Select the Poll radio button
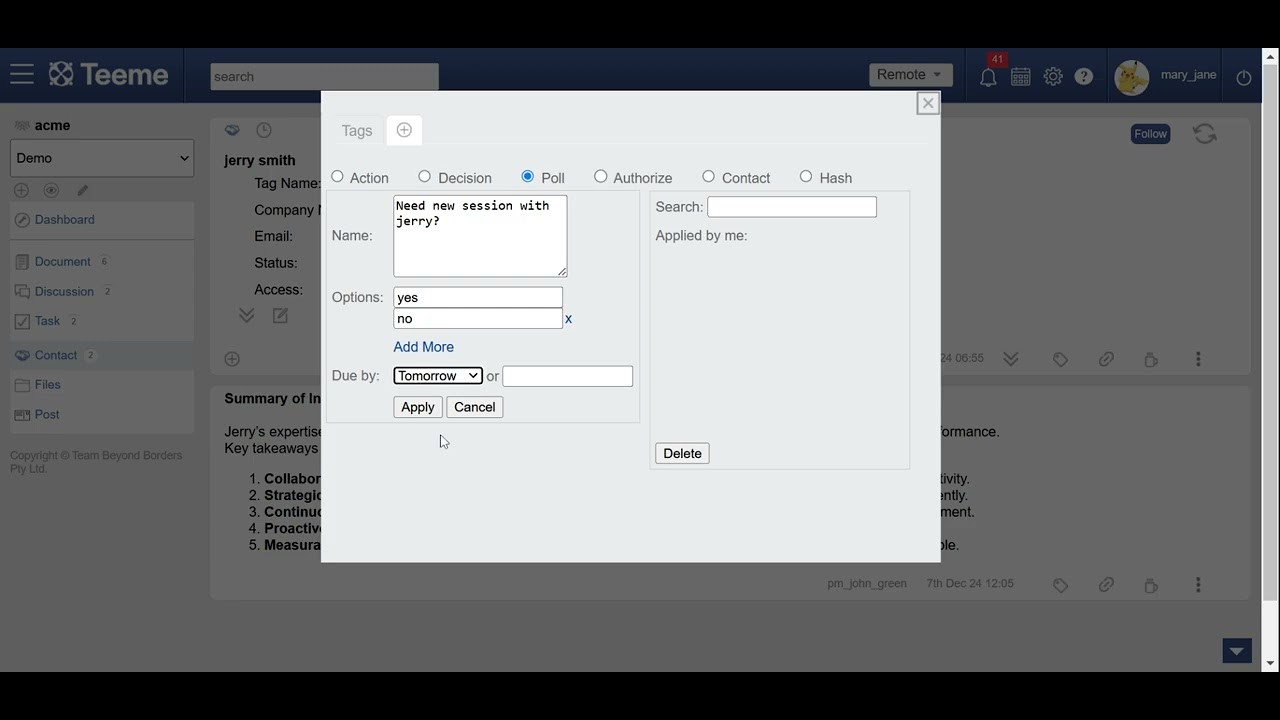The width and height of the screenshot is (1280, 720). pyautogui.click(x=528, y=176)
